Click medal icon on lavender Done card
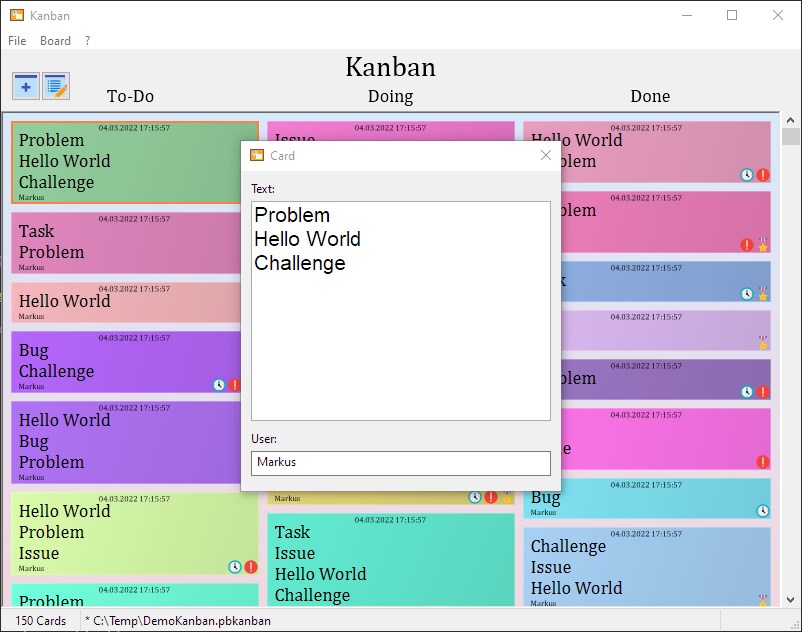This screenshot has width=802, height=632. [x=763, y=343]
